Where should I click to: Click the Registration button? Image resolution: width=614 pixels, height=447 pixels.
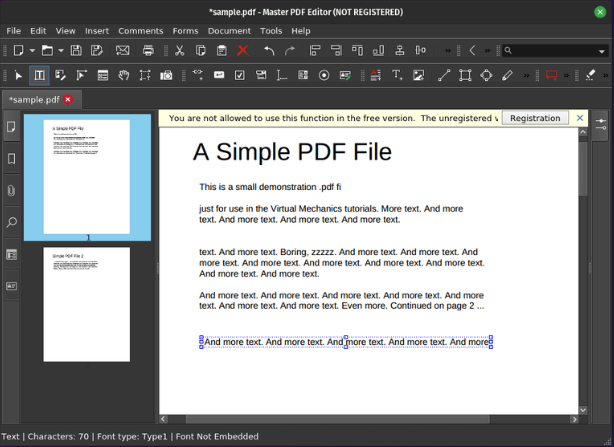pyautogui.click(x=535, y=118)
